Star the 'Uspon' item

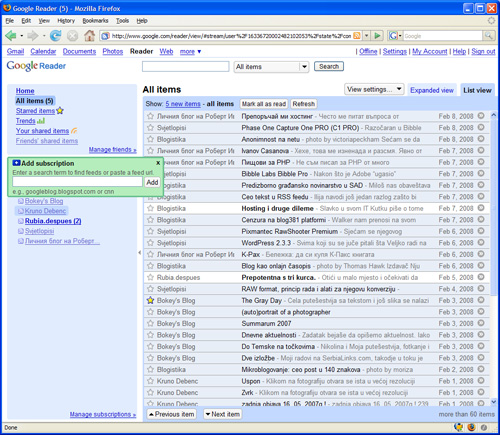point(150,381)
